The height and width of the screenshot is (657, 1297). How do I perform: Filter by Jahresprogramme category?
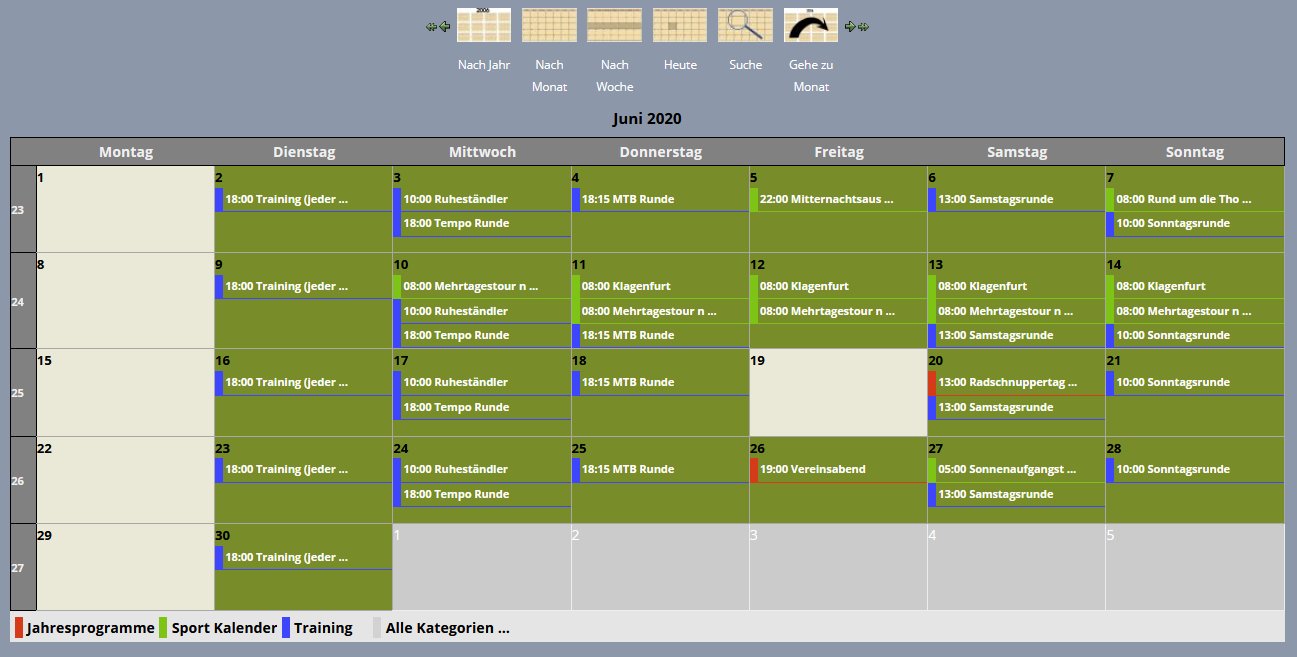click(90, 628)
